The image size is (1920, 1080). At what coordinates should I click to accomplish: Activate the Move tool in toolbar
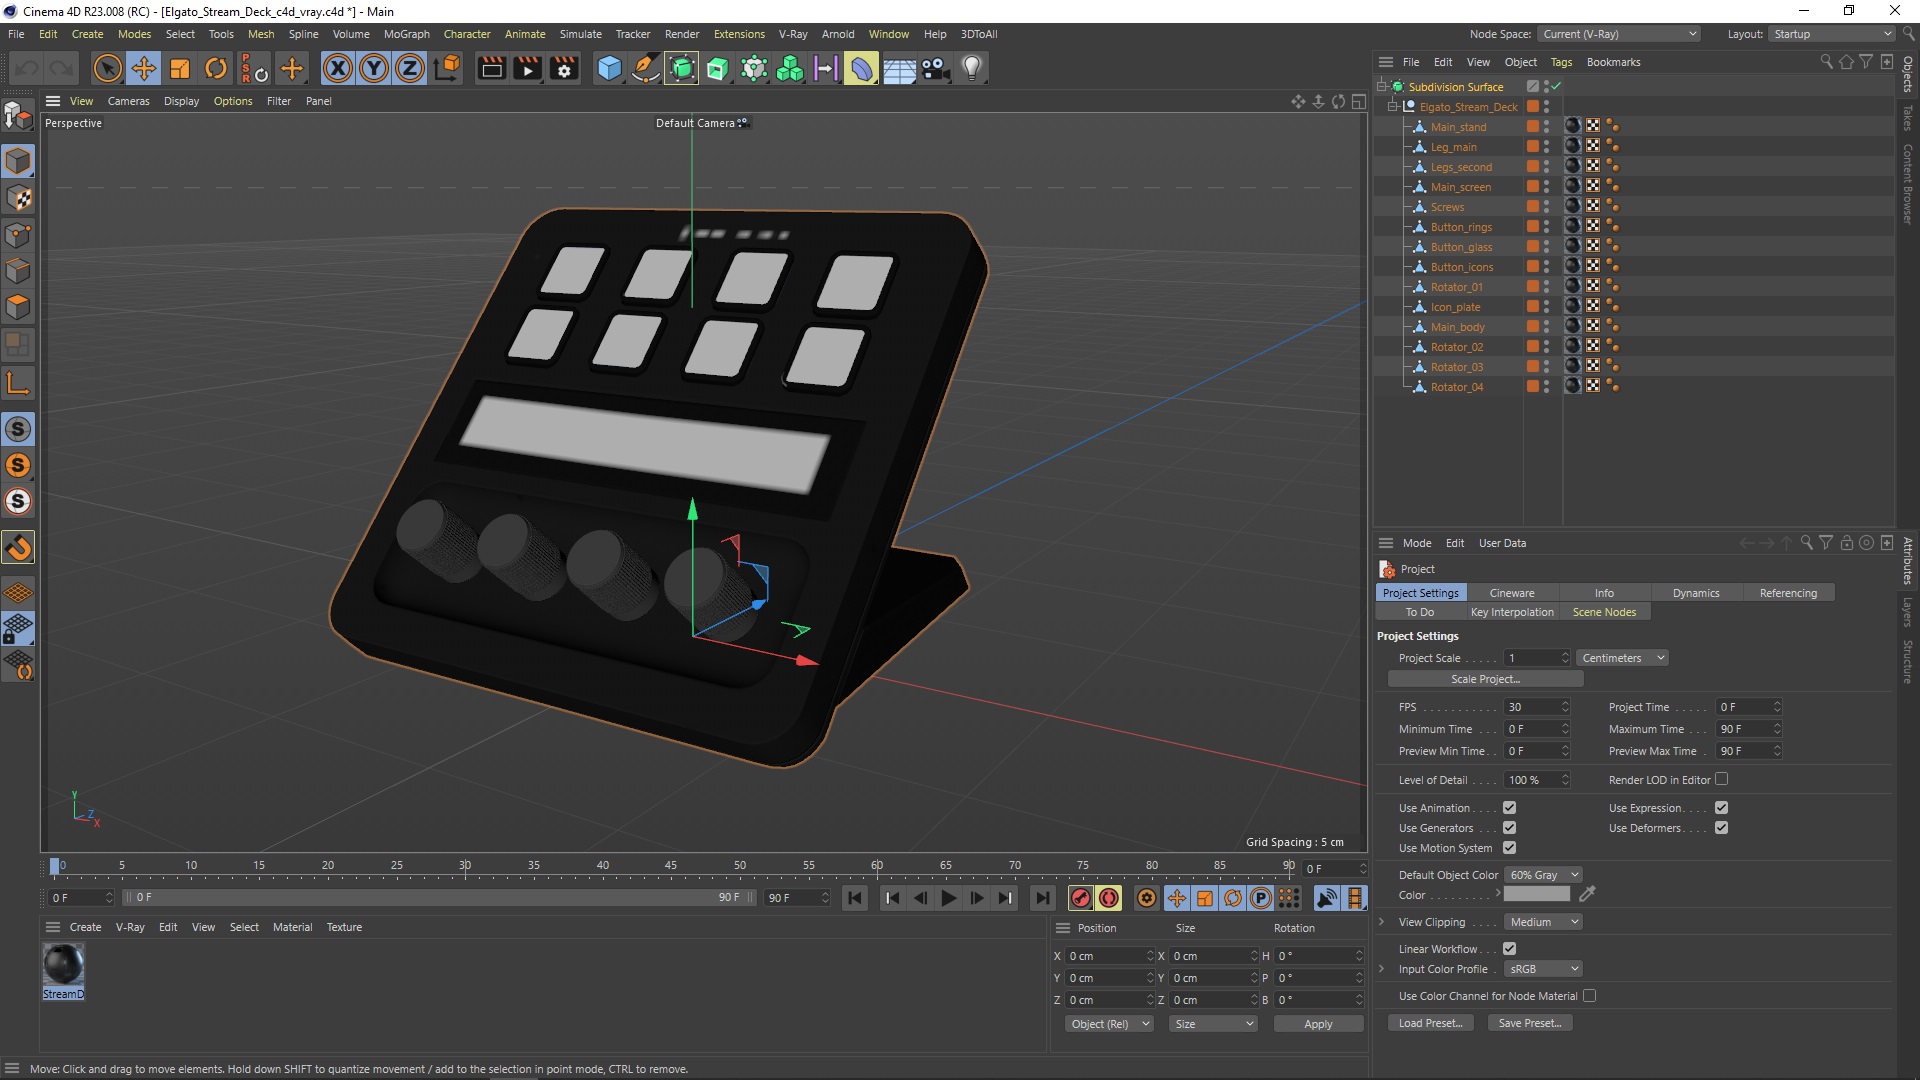click(144, 68)
